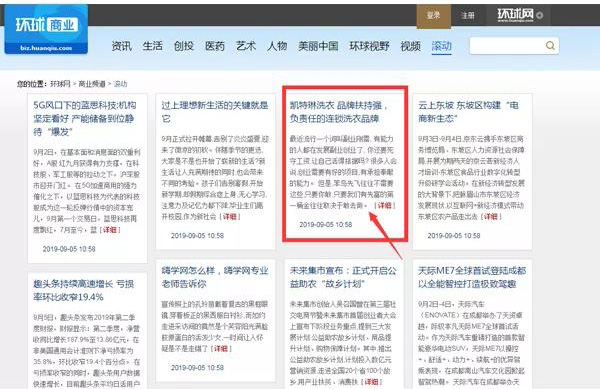Open the 资讯 menu item
The height and width of the screenshot is (389, 600).
click(122, 46)
